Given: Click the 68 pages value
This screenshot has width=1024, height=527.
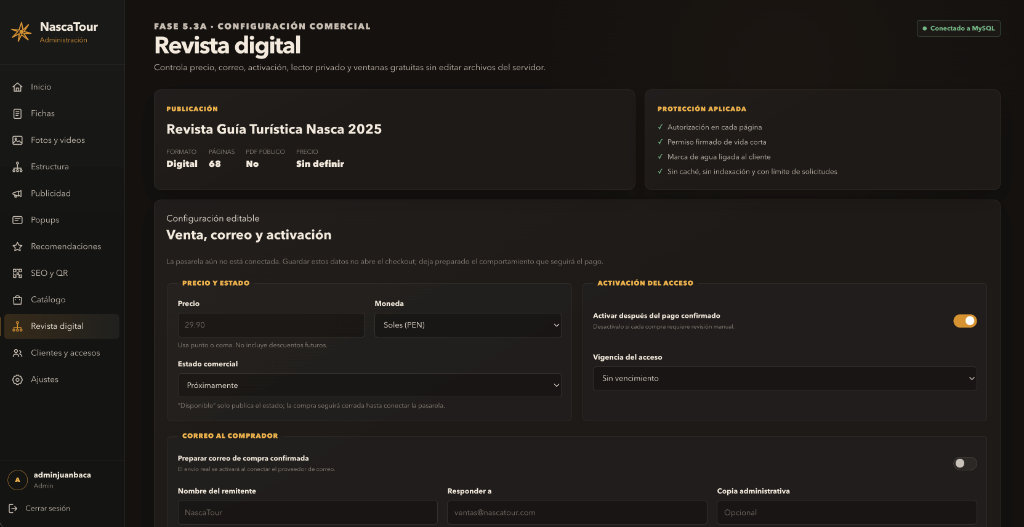Looking at the screenshot, I should 215,164.
